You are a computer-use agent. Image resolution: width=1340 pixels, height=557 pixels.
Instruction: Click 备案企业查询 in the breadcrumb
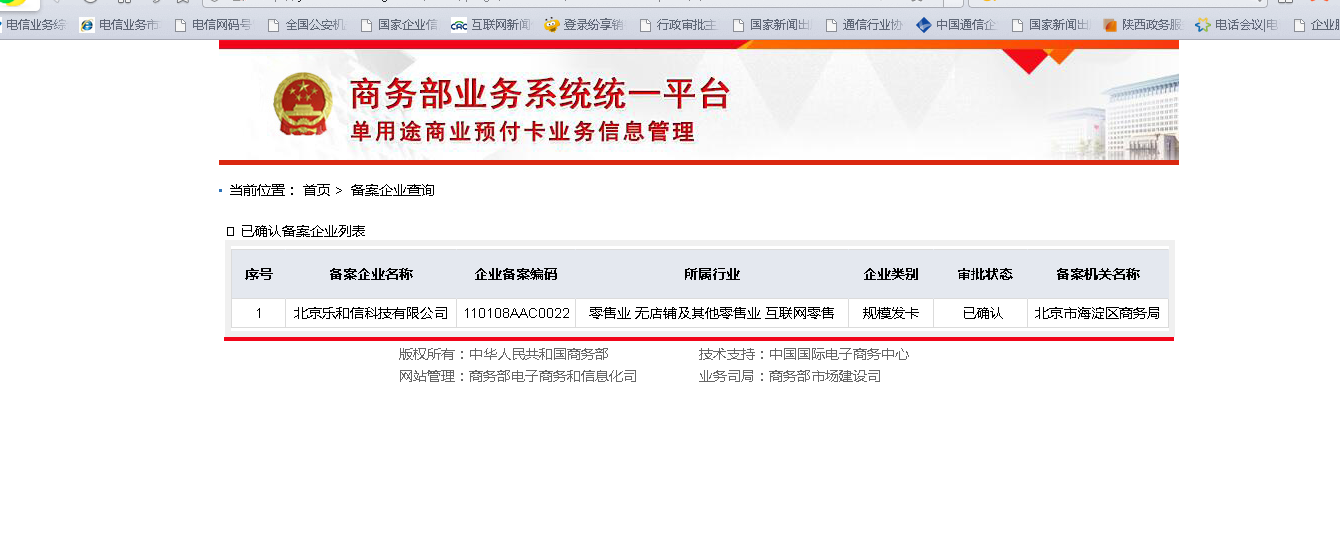pyautogui.click(x=392, y=190)
